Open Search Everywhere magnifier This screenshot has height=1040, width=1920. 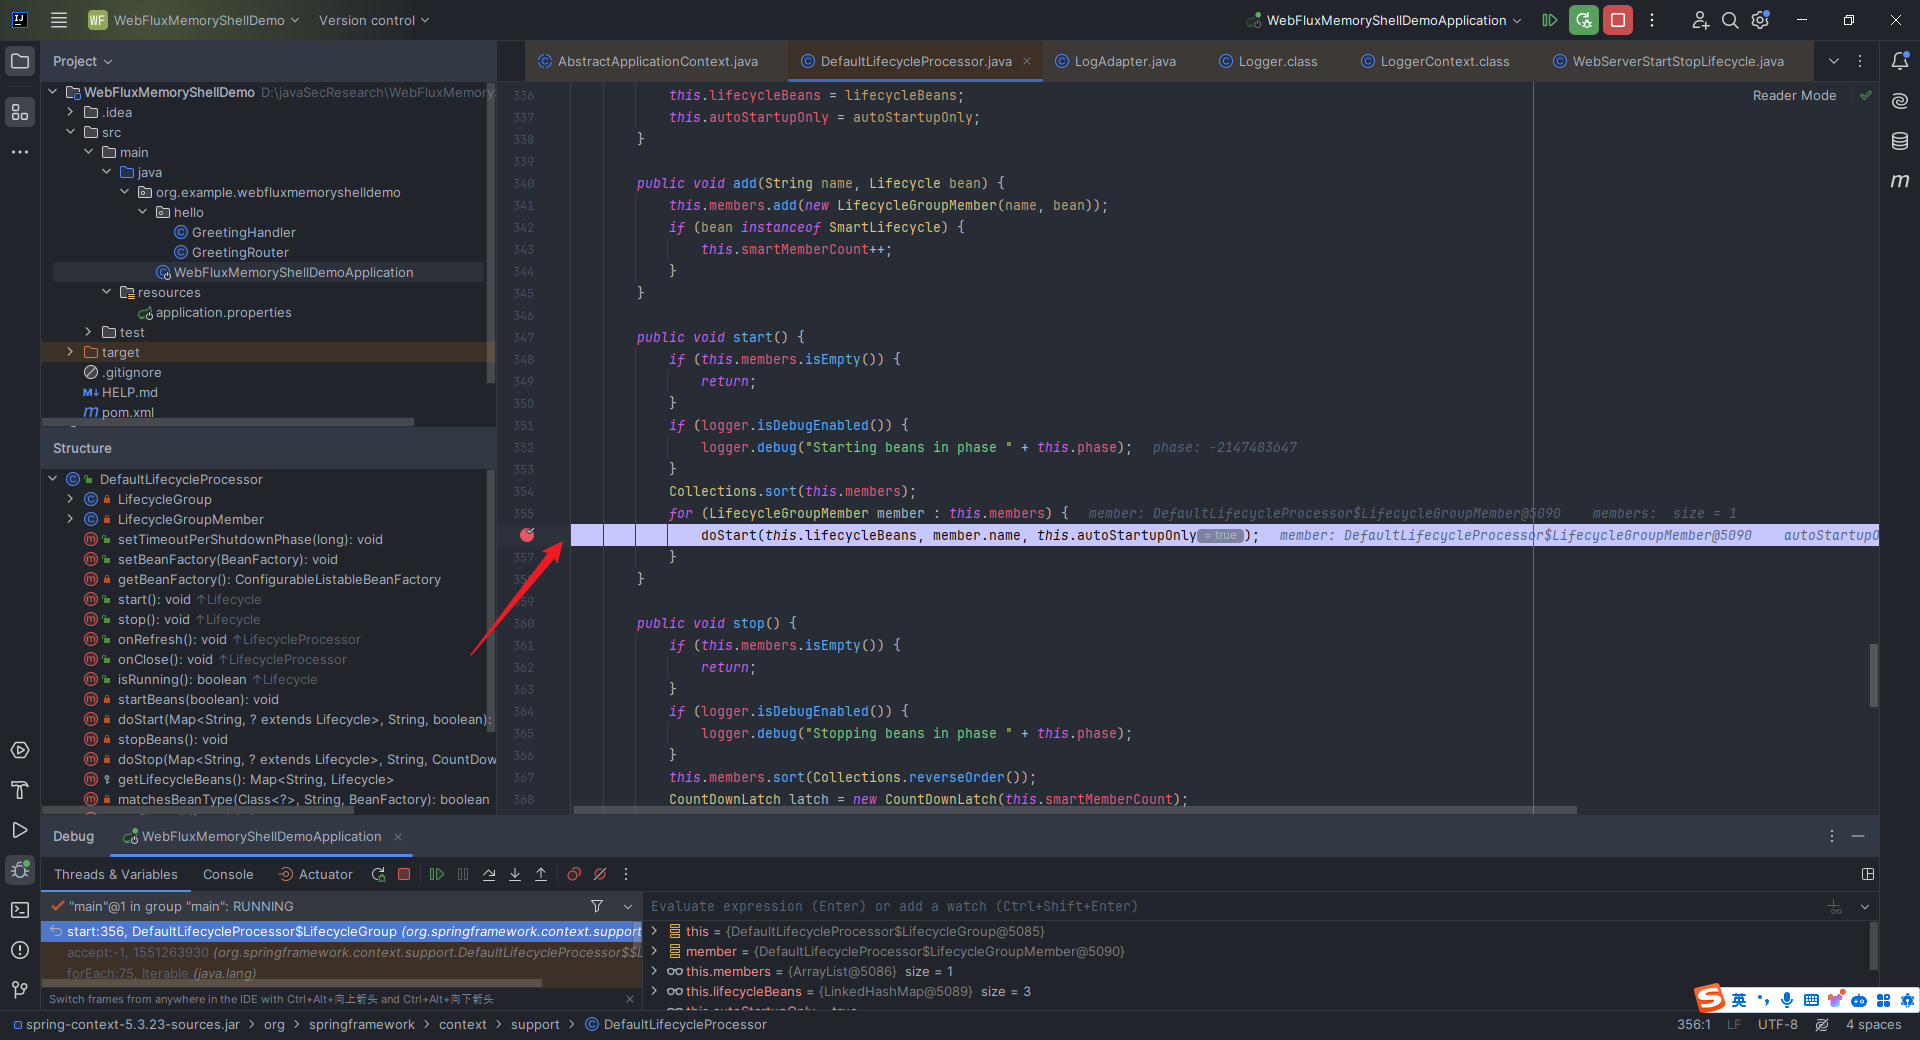coord(1730,20)
